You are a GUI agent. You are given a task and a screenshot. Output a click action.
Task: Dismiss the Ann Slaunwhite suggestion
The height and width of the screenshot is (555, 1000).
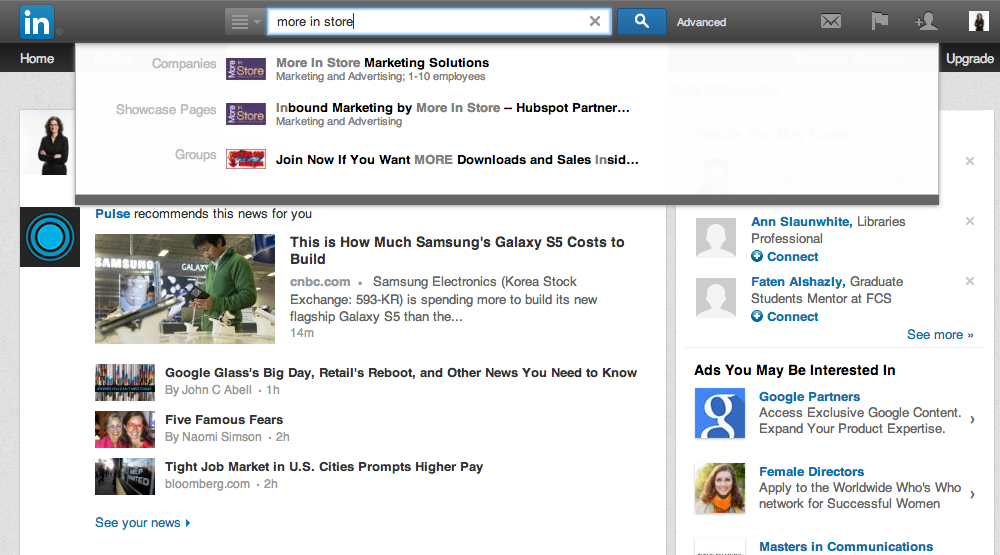(x=969, y=221)
